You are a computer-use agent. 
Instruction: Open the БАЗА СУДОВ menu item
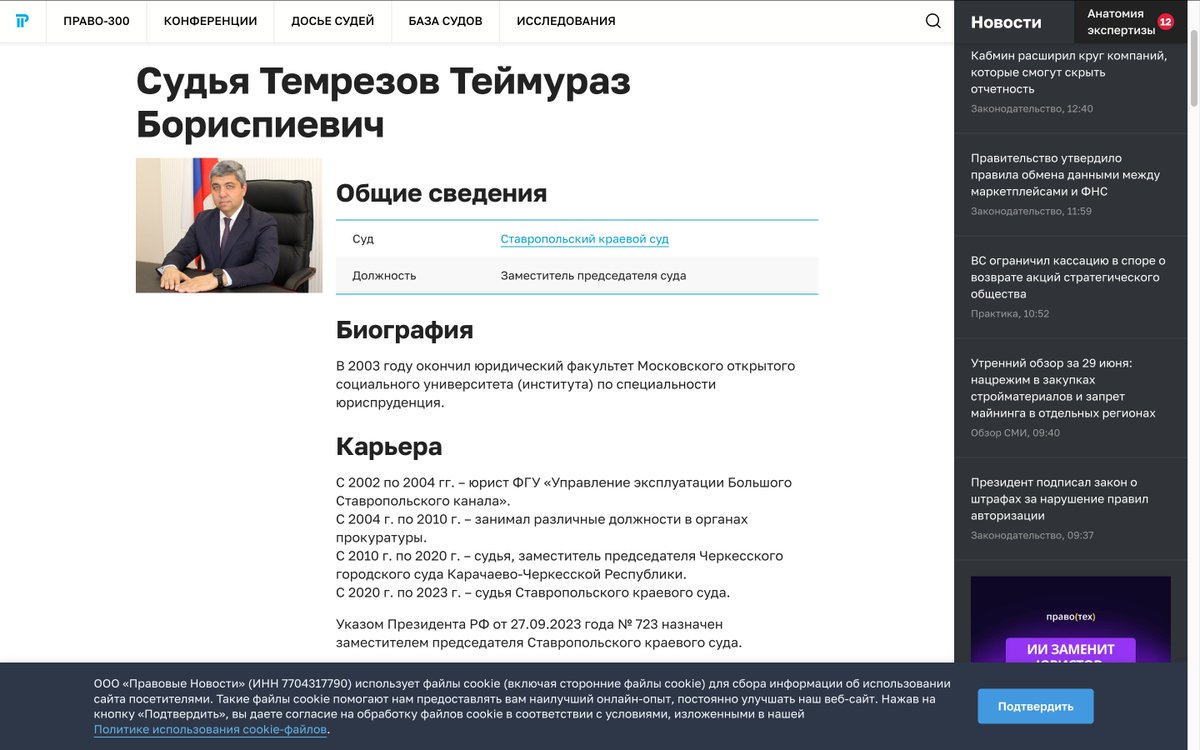click(x=445, y=21)
